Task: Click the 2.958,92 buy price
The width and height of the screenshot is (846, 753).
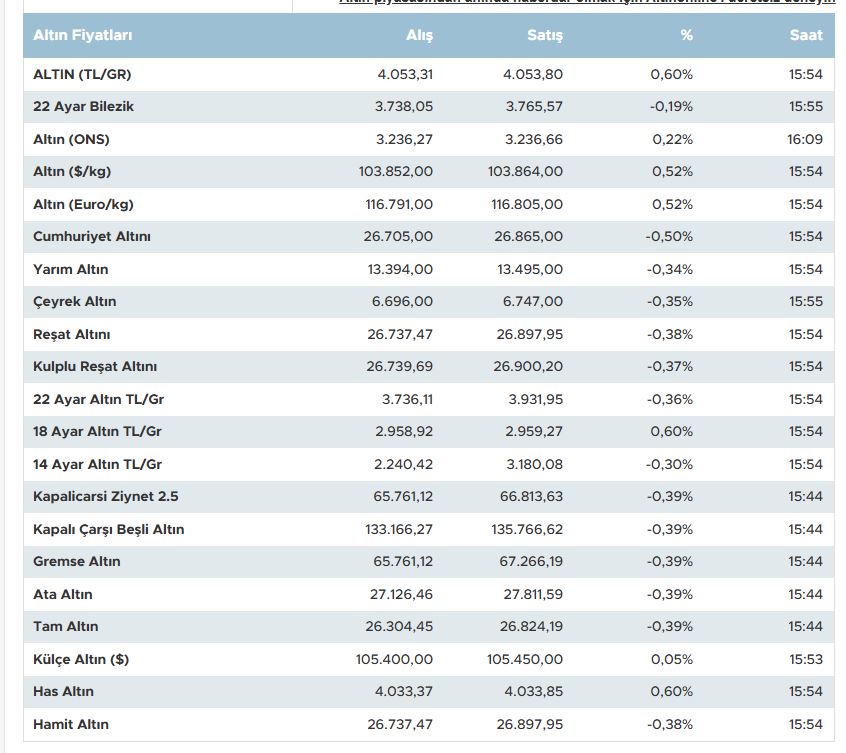Action: (404, 432)
